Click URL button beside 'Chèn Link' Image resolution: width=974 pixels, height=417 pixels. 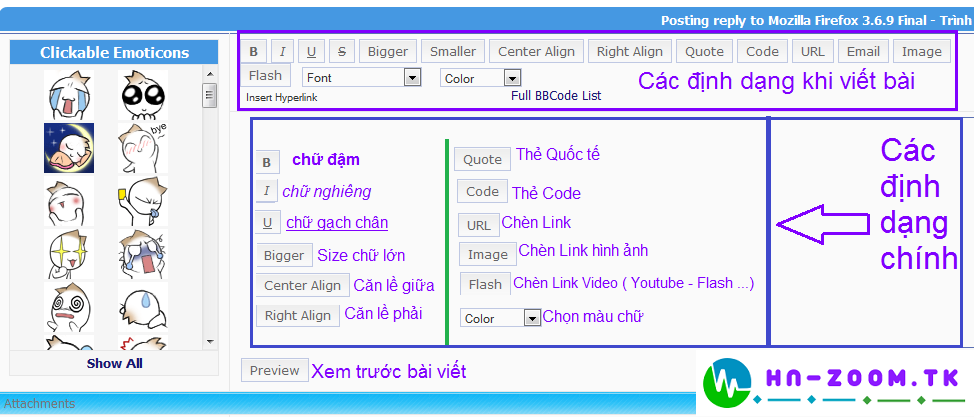pos(479,226)
